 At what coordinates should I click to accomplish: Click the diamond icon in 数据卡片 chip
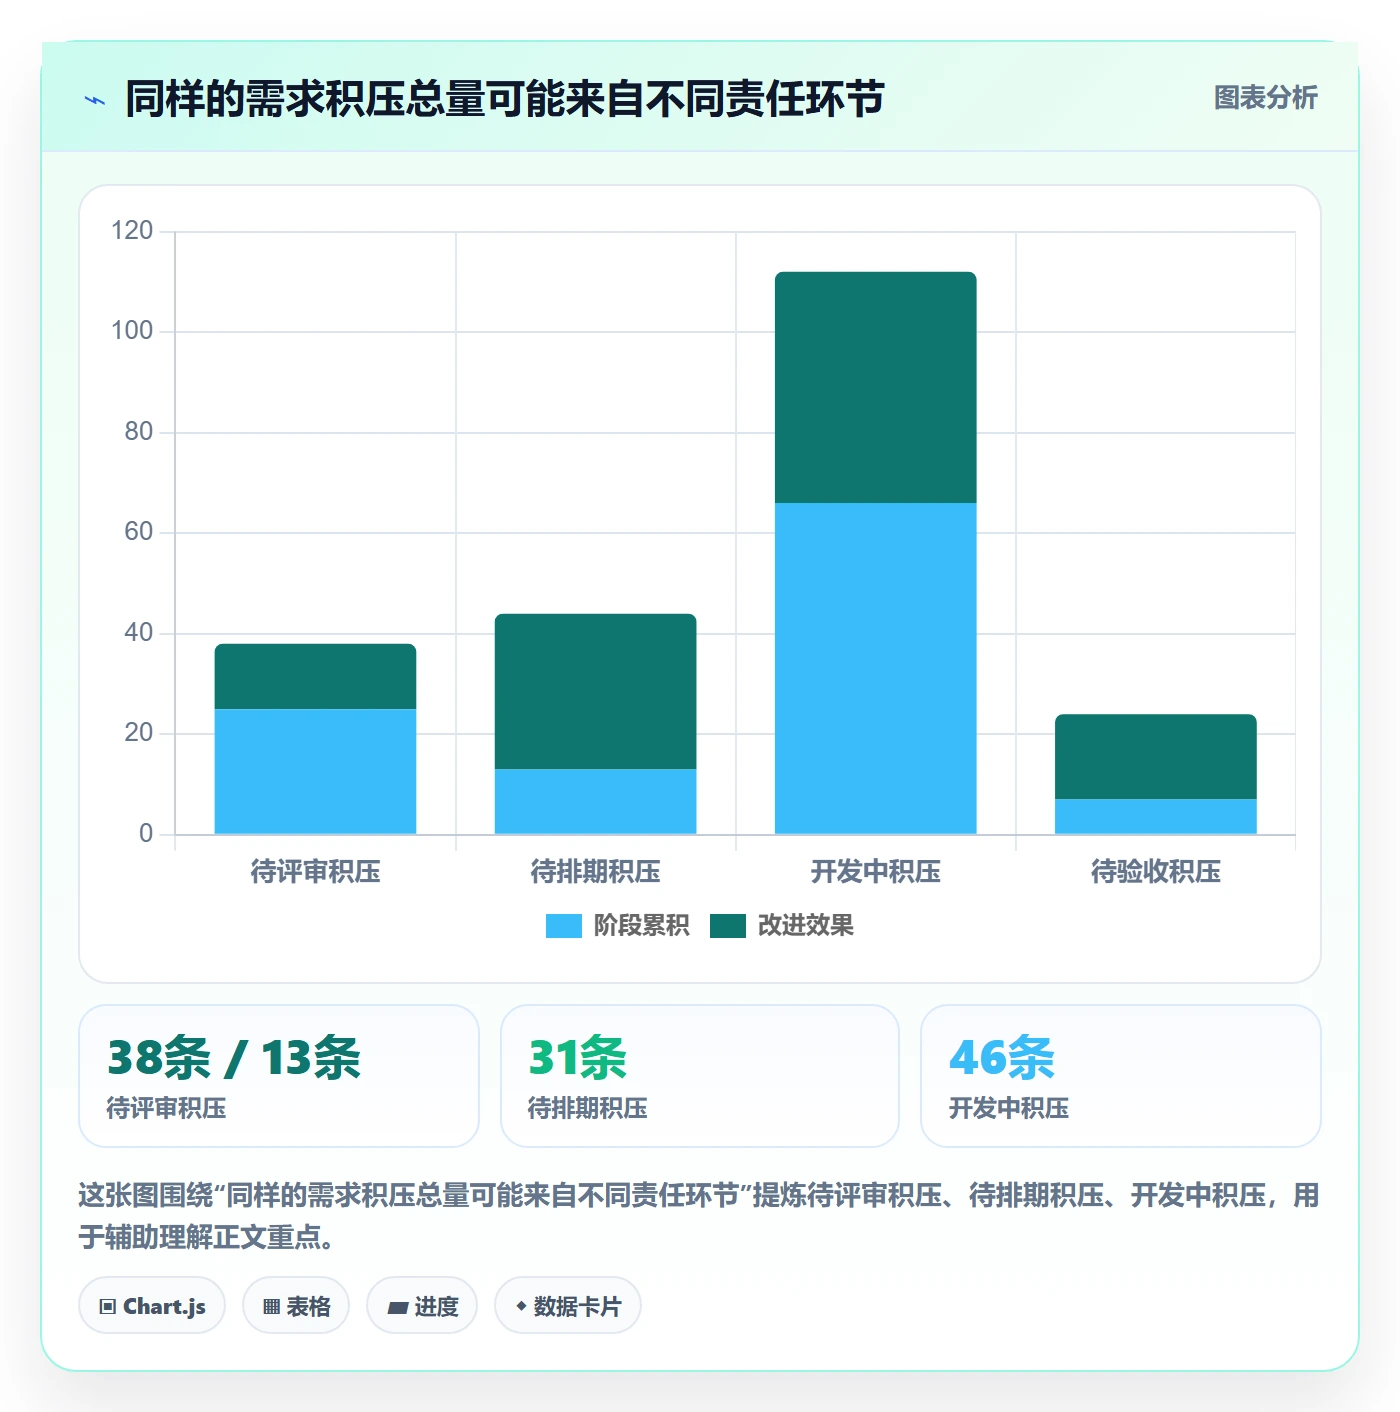[521, 1306]
